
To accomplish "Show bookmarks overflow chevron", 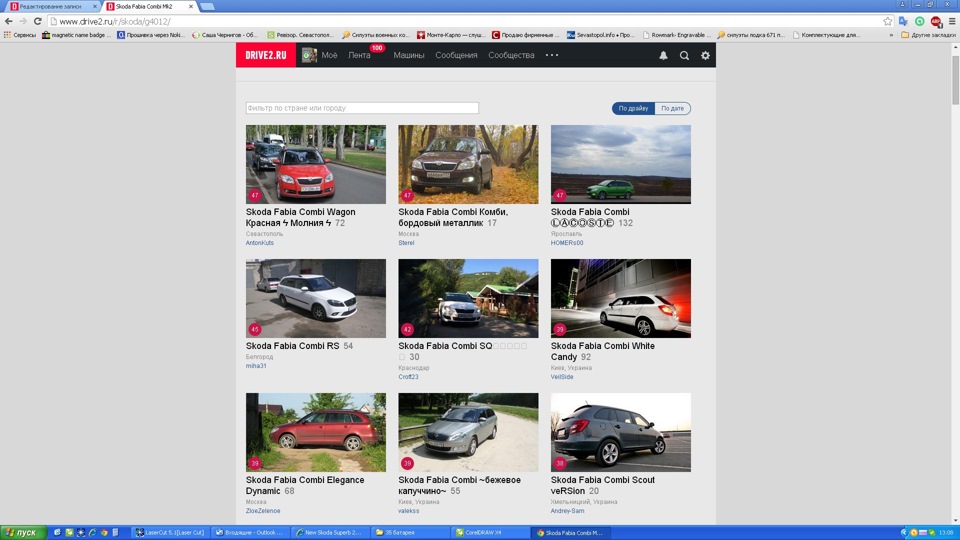I will 891,35.
